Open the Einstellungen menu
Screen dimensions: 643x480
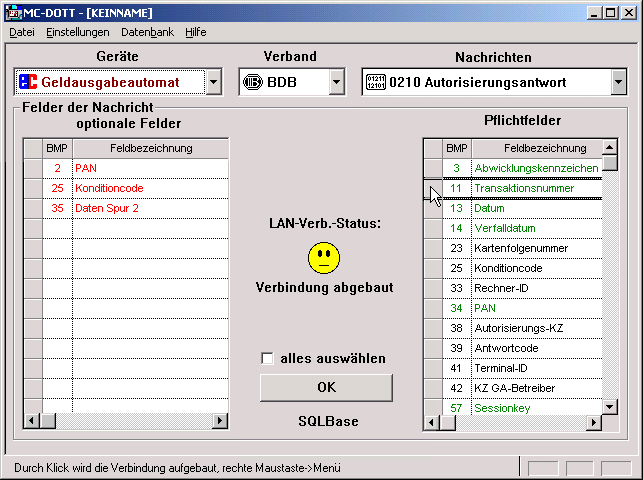(78, 32)
